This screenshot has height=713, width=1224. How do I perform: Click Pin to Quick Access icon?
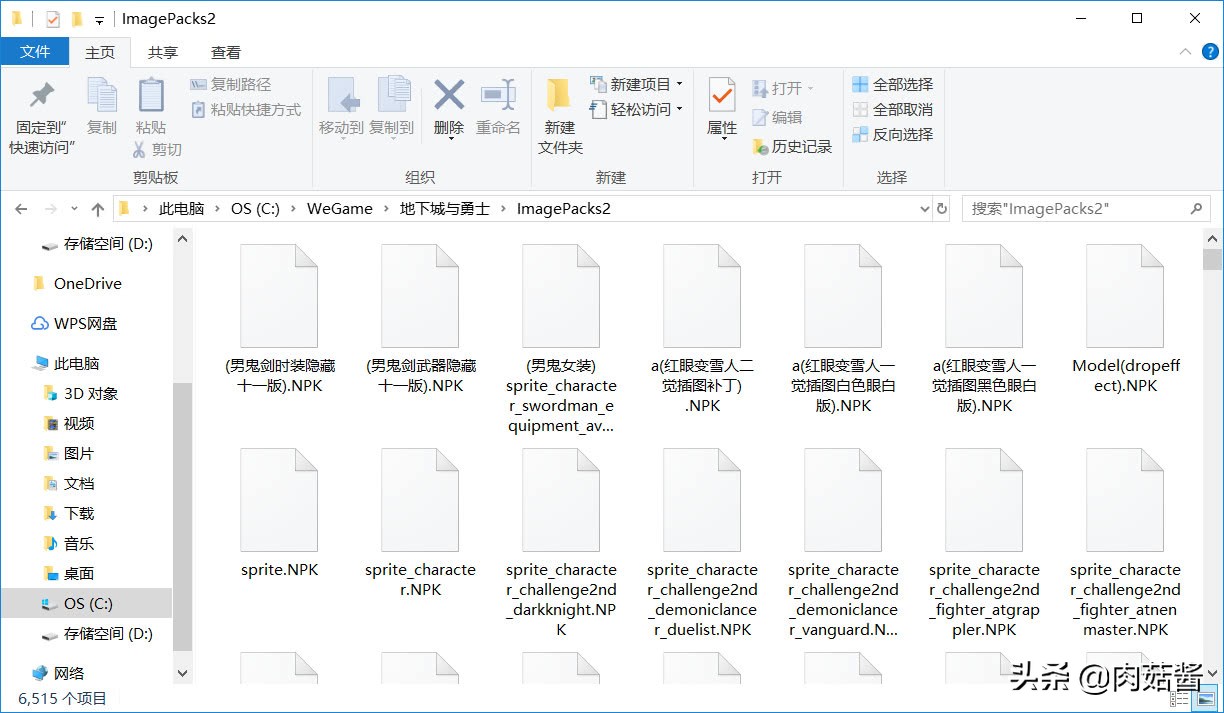tap(41, 96)
